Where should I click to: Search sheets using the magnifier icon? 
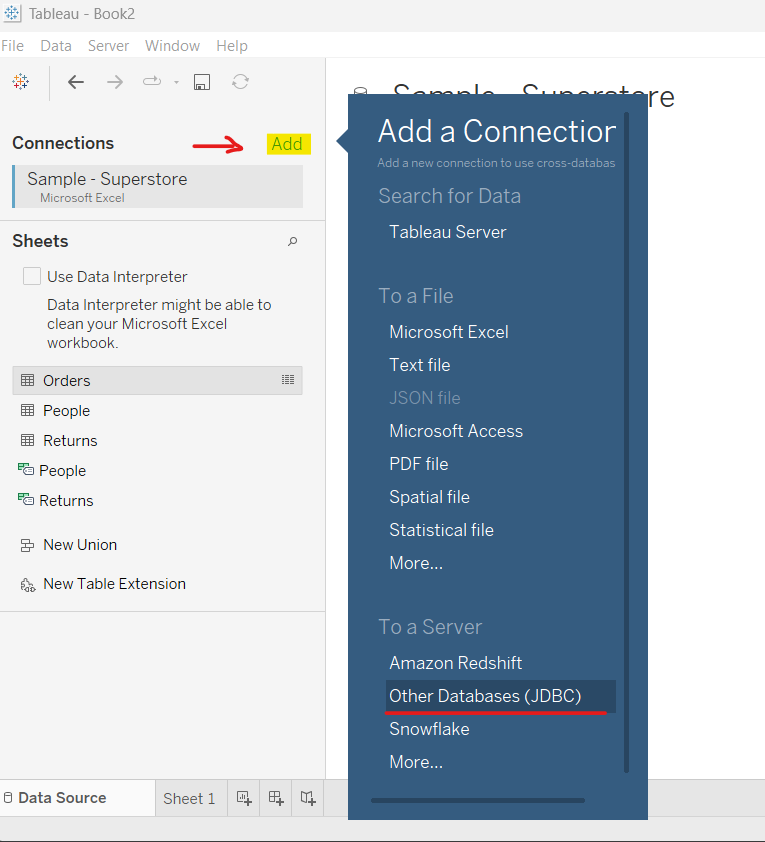293,242
